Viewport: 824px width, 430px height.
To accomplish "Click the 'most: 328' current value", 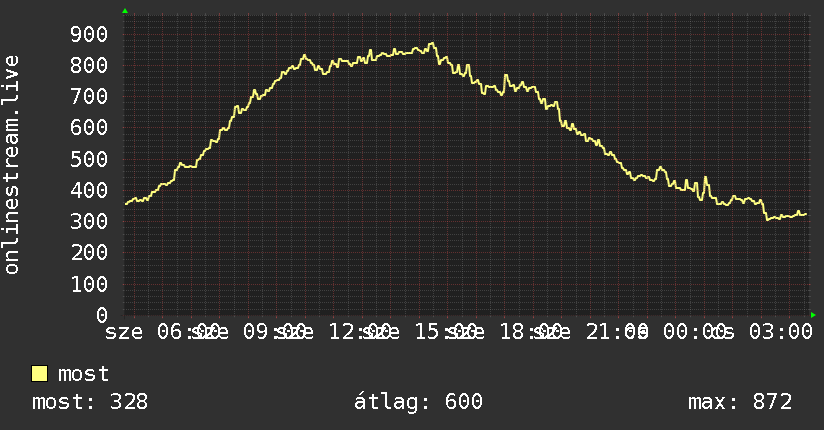I will click(90, 402).
